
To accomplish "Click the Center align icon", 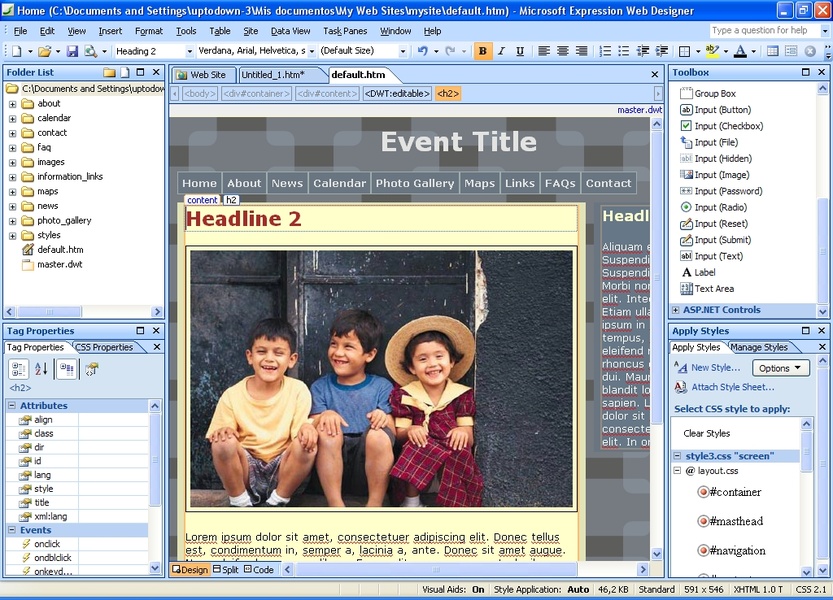I will click(x=563, y=51).
